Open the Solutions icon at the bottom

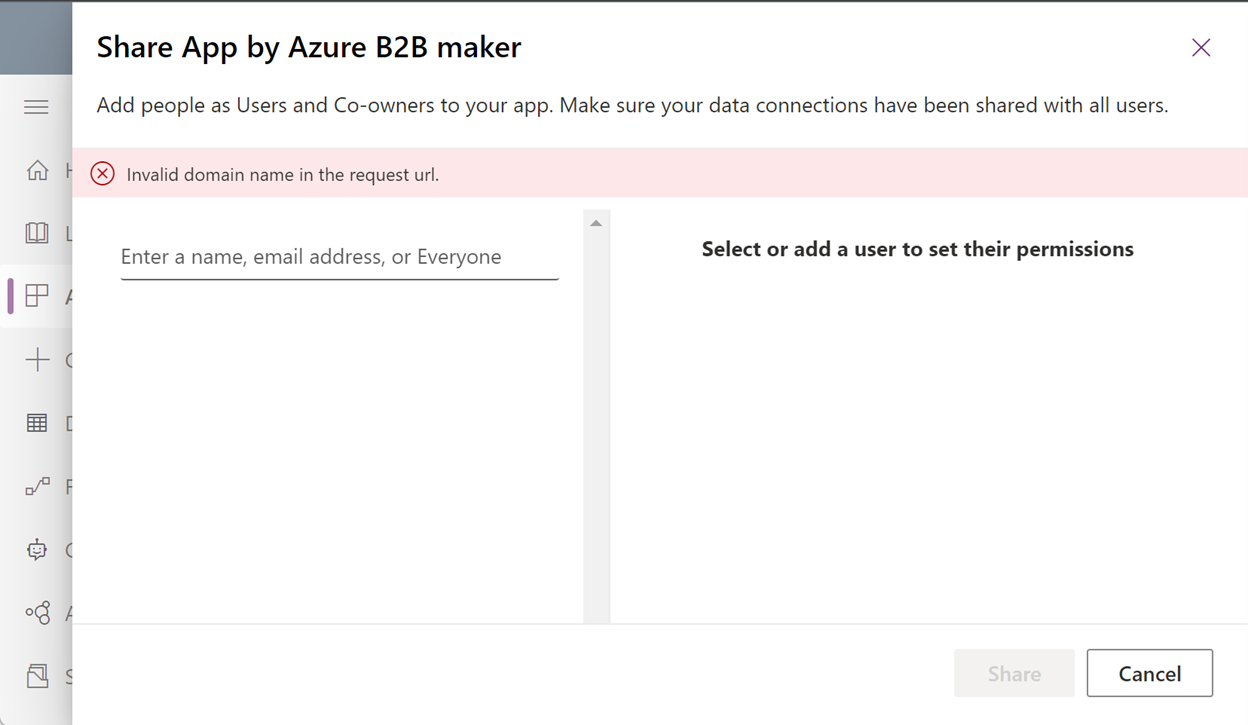click(37, 675)
